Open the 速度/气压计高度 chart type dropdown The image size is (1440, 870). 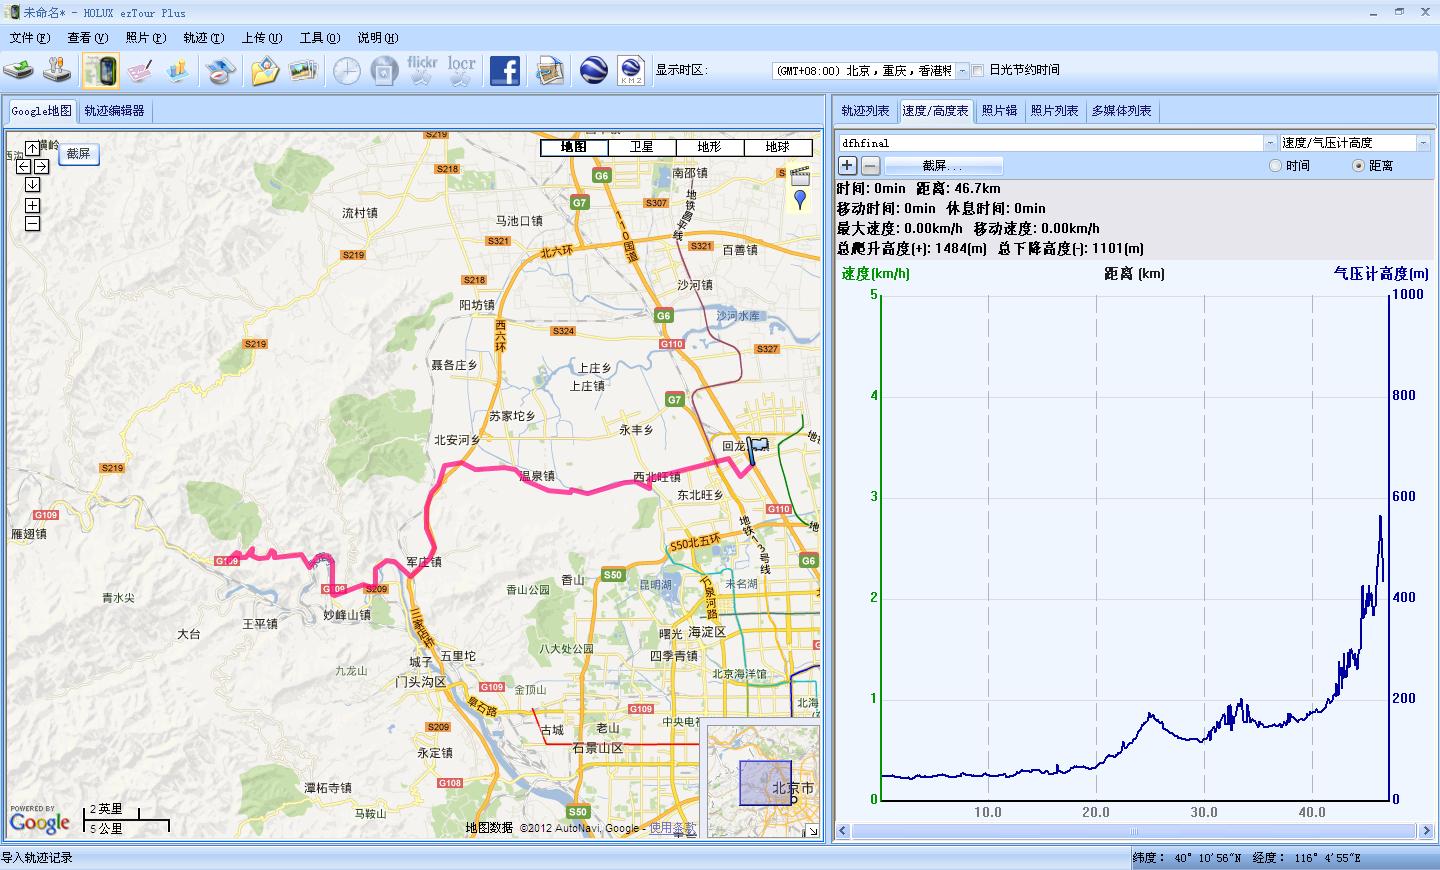(1423, 143)
